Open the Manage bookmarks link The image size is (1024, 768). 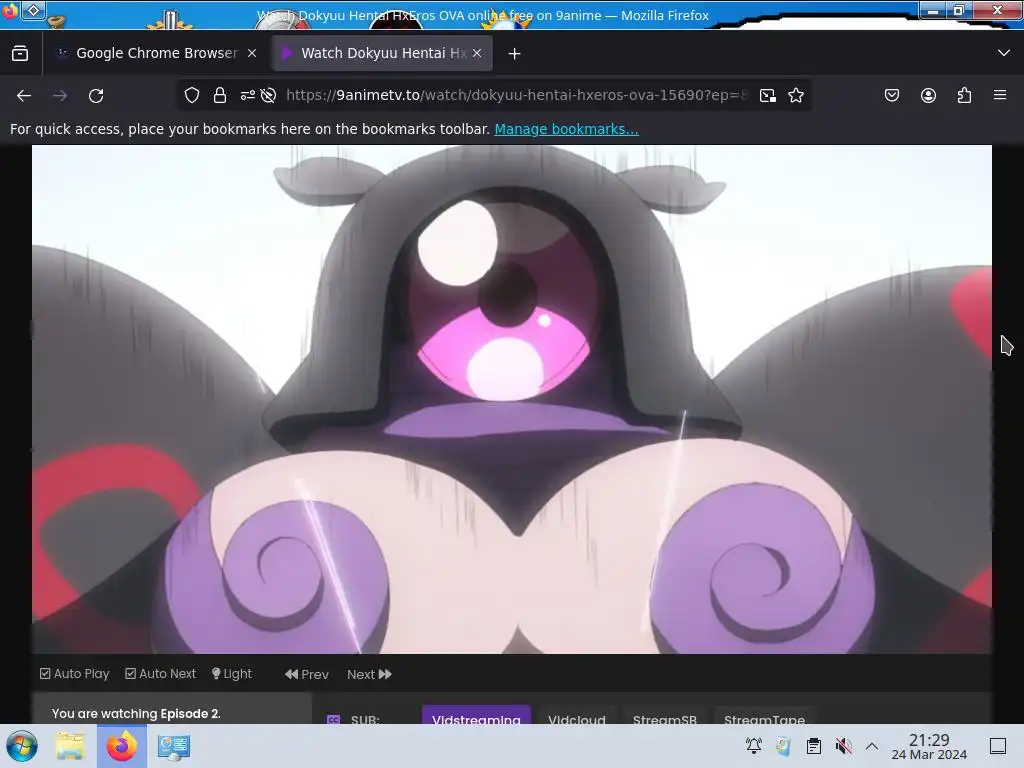tap(566, 129)
